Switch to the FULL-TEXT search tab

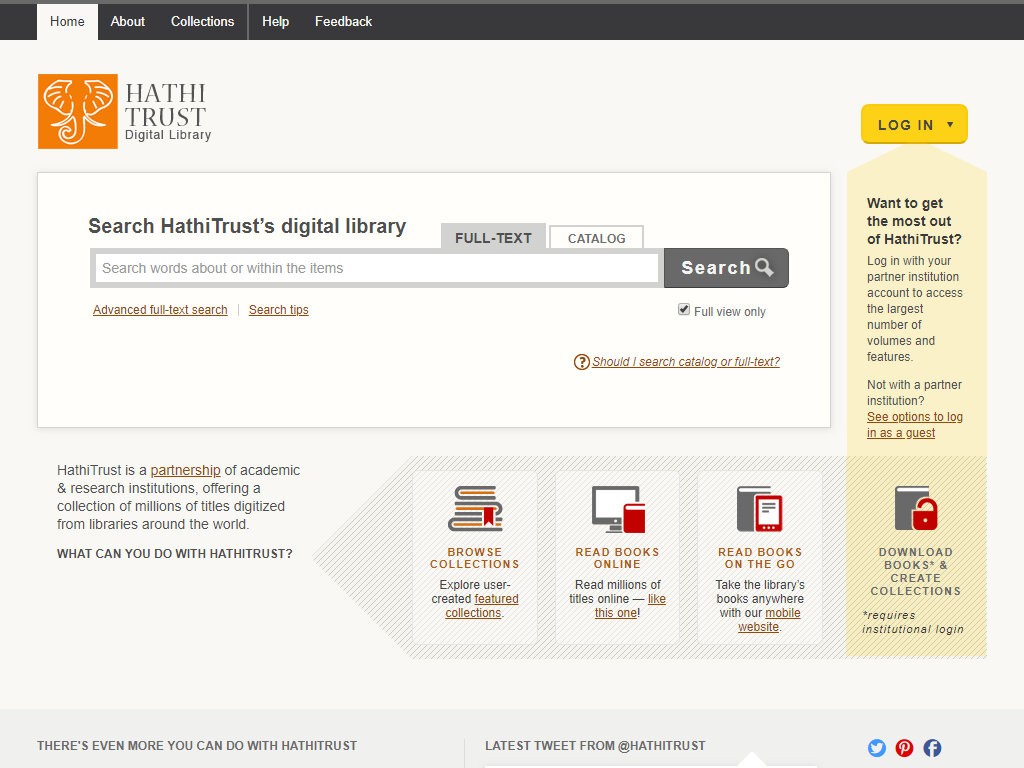point(493,236)
